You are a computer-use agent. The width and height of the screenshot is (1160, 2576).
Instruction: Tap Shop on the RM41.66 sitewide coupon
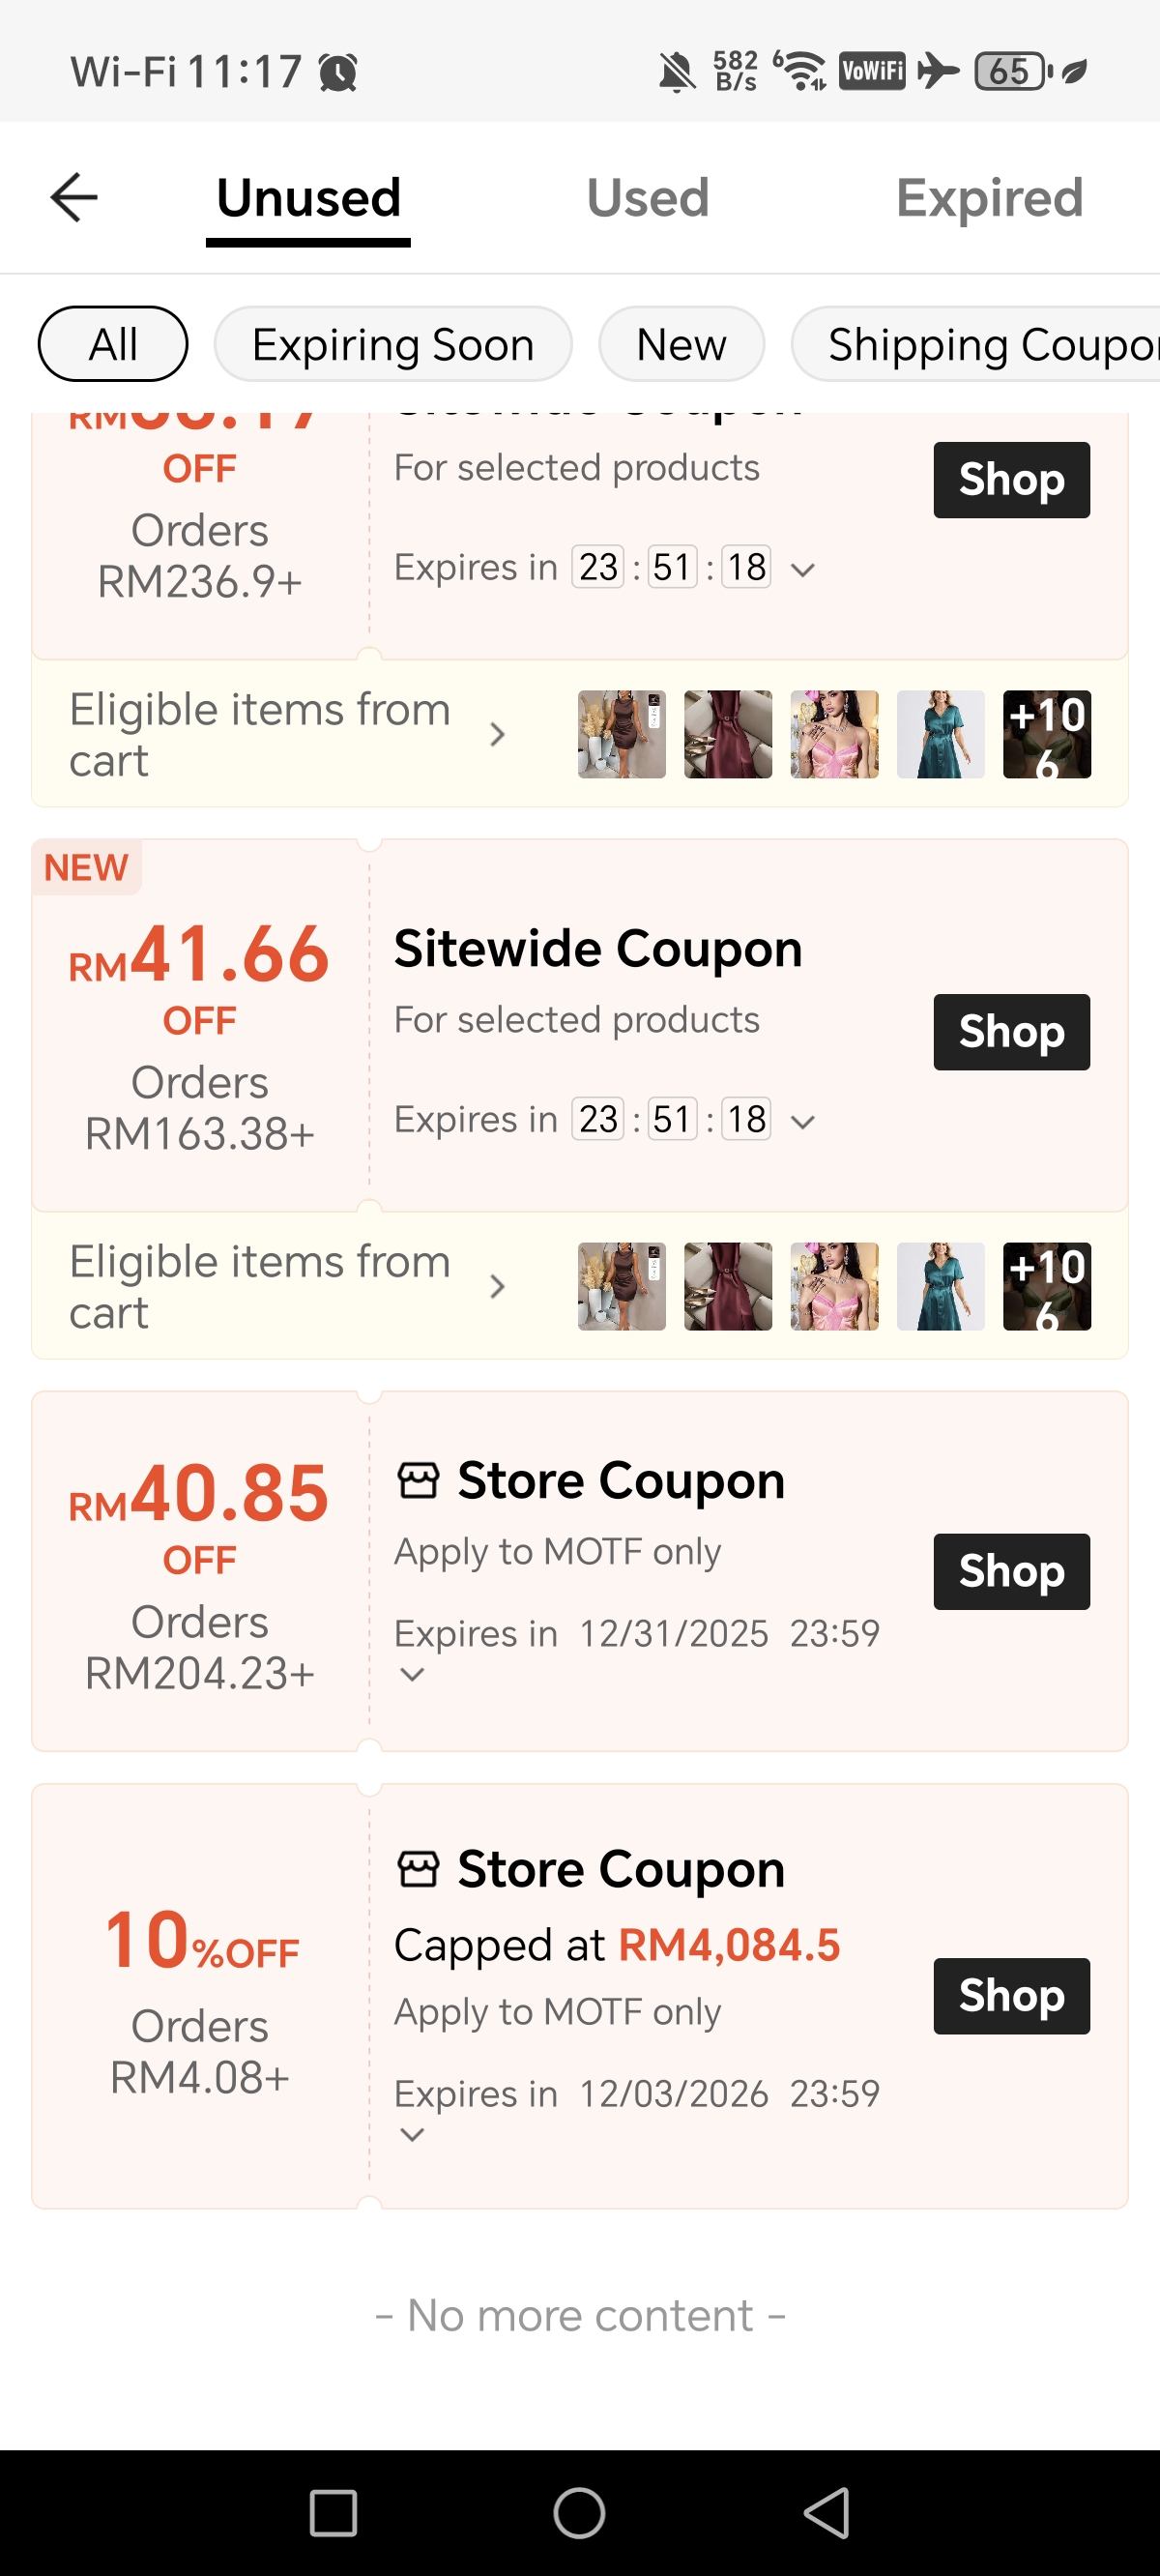point(1011,1032)
